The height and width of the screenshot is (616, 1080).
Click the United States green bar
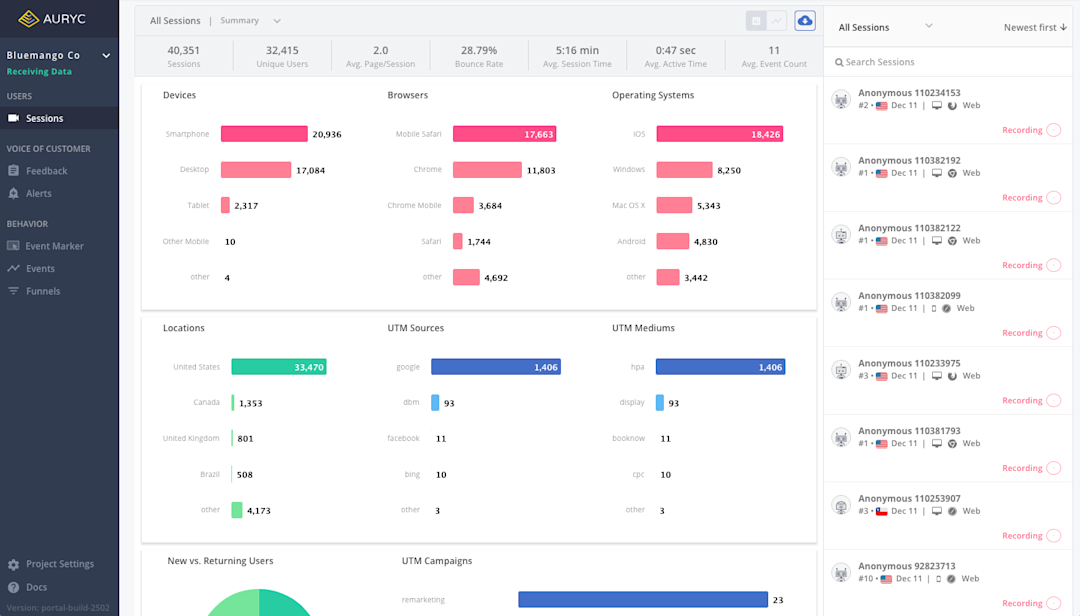tap(279, 367)
